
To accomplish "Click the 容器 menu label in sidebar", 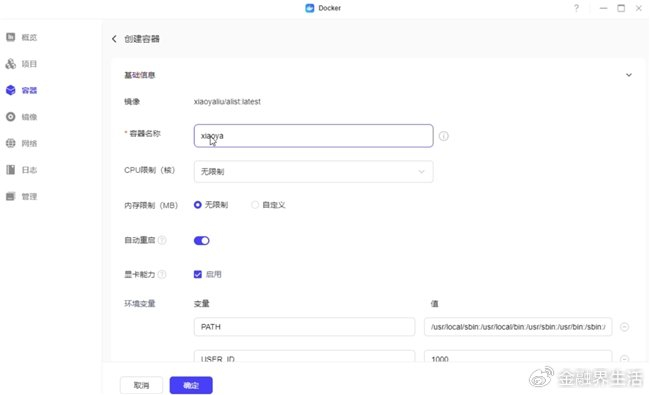I will (x=29, y=90).
